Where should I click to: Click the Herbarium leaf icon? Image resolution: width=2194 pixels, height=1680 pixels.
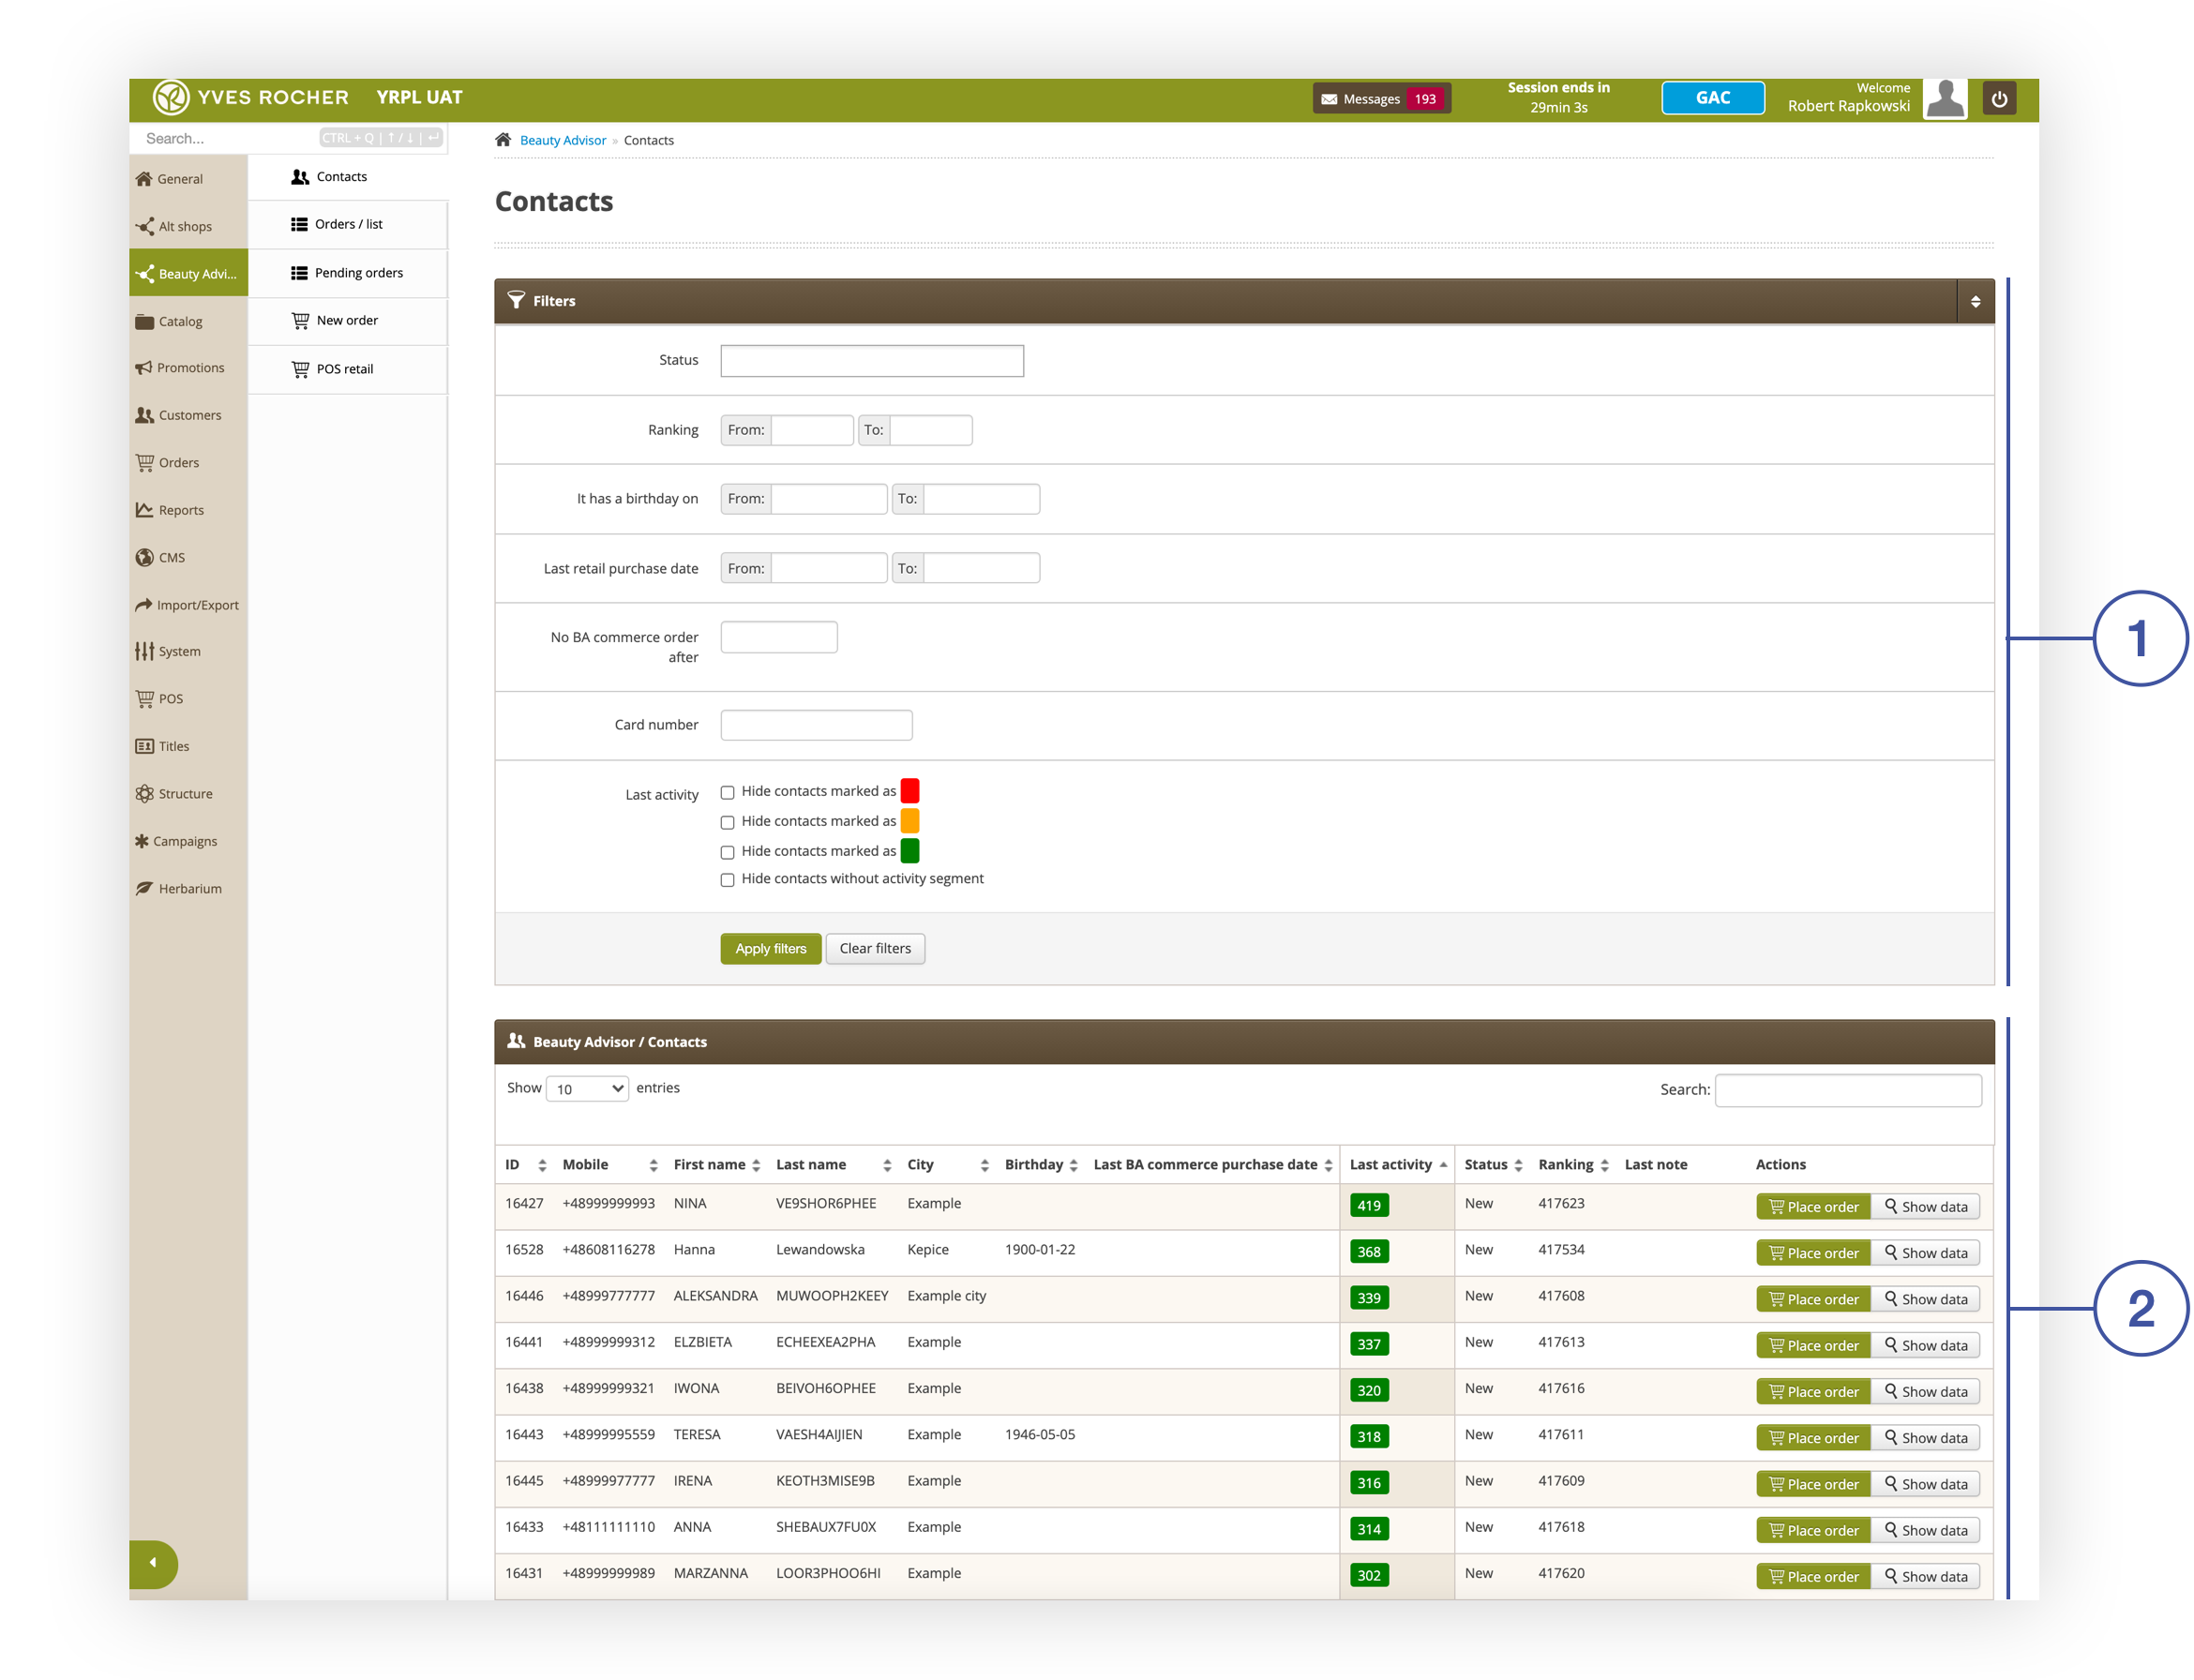coord(145,888)
